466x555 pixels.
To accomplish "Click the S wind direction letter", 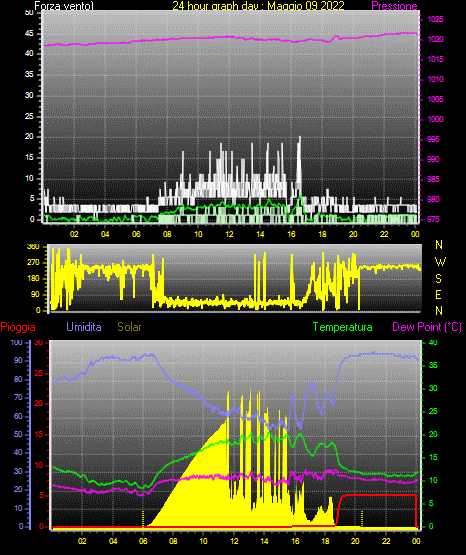I will (438, 279).
